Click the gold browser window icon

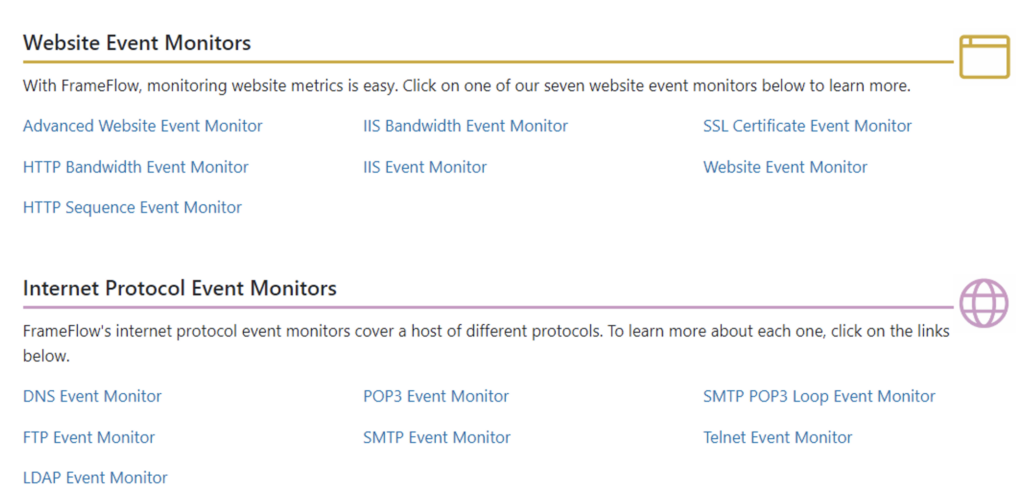click(984, 57)
